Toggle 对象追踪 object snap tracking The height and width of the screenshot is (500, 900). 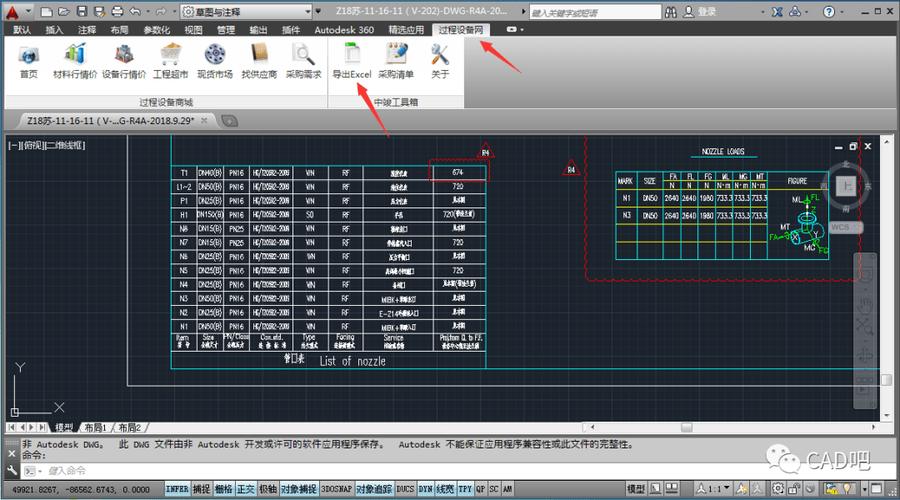[374, 489]
